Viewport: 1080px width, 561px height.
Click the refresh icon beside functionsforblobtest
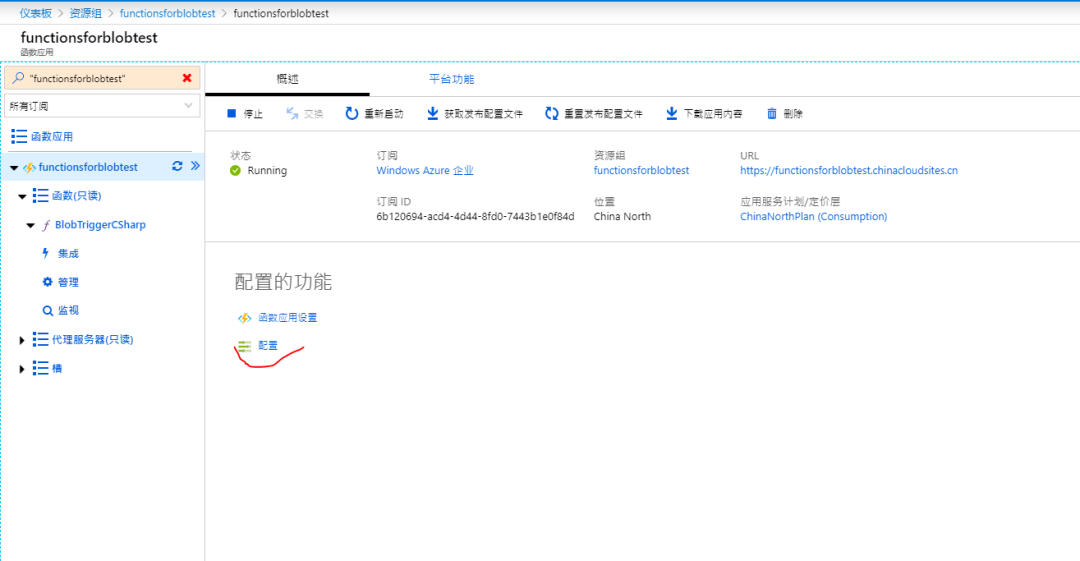pyautogui.click(x=177, y=166)
